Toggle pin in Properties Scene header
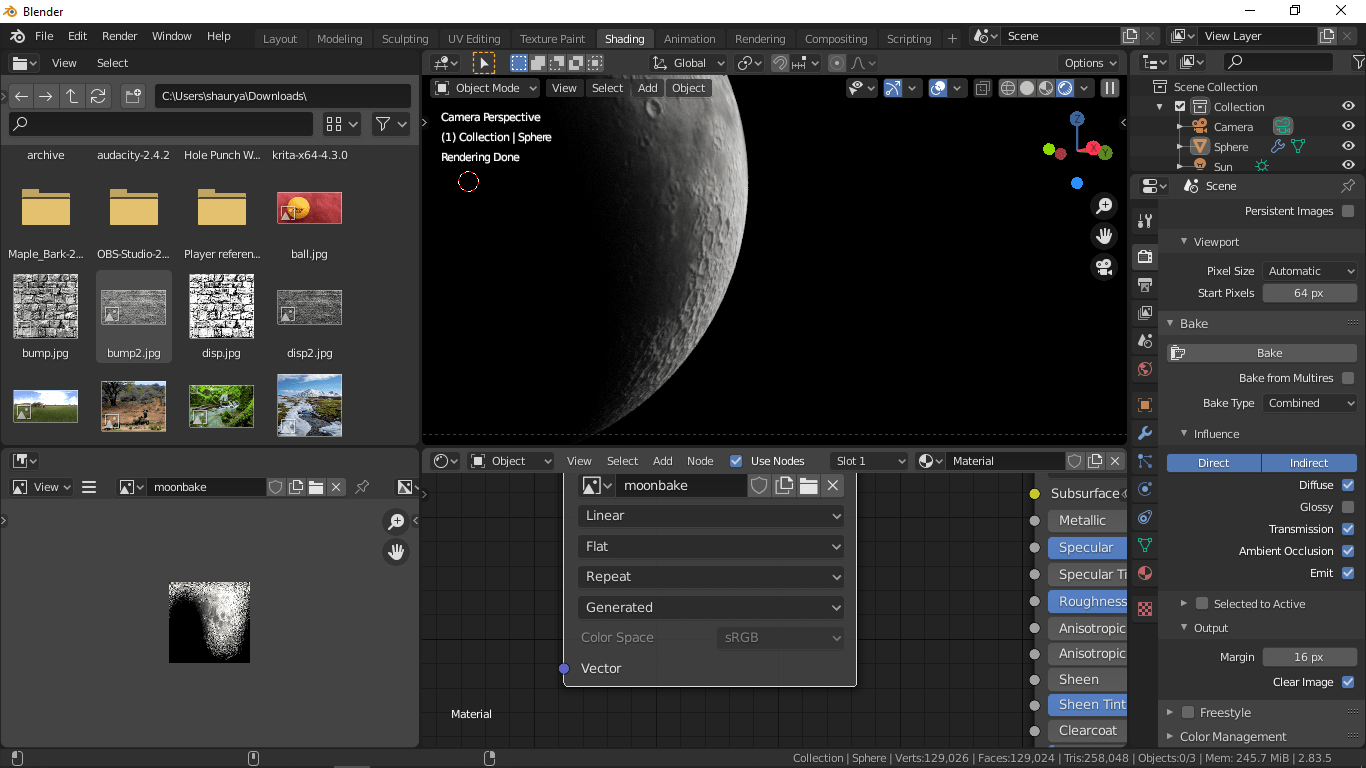 click(1348, 186)
